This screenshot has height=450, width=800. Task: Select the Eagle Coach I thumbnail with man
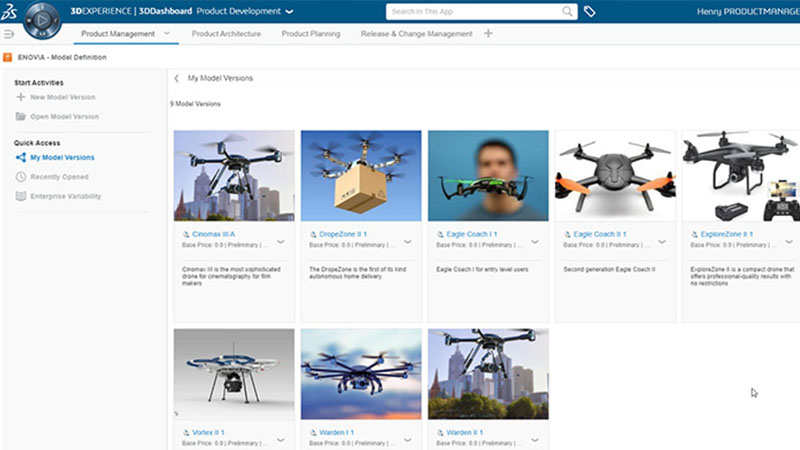tap(488, 176)
